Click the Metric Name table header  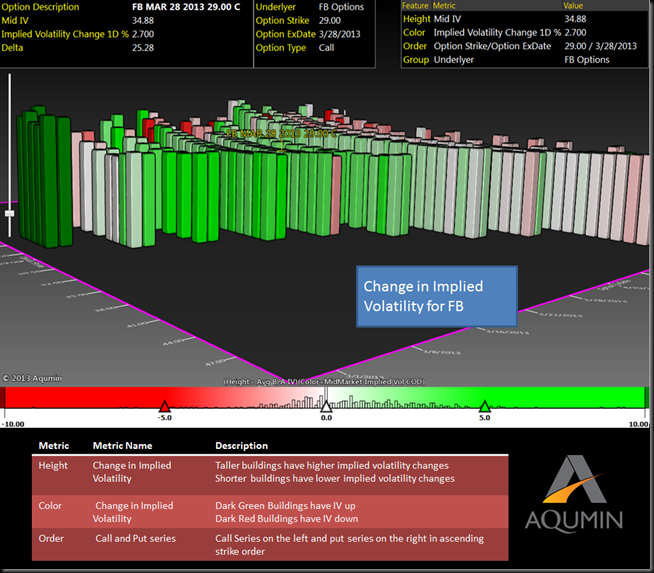(122, 445)
